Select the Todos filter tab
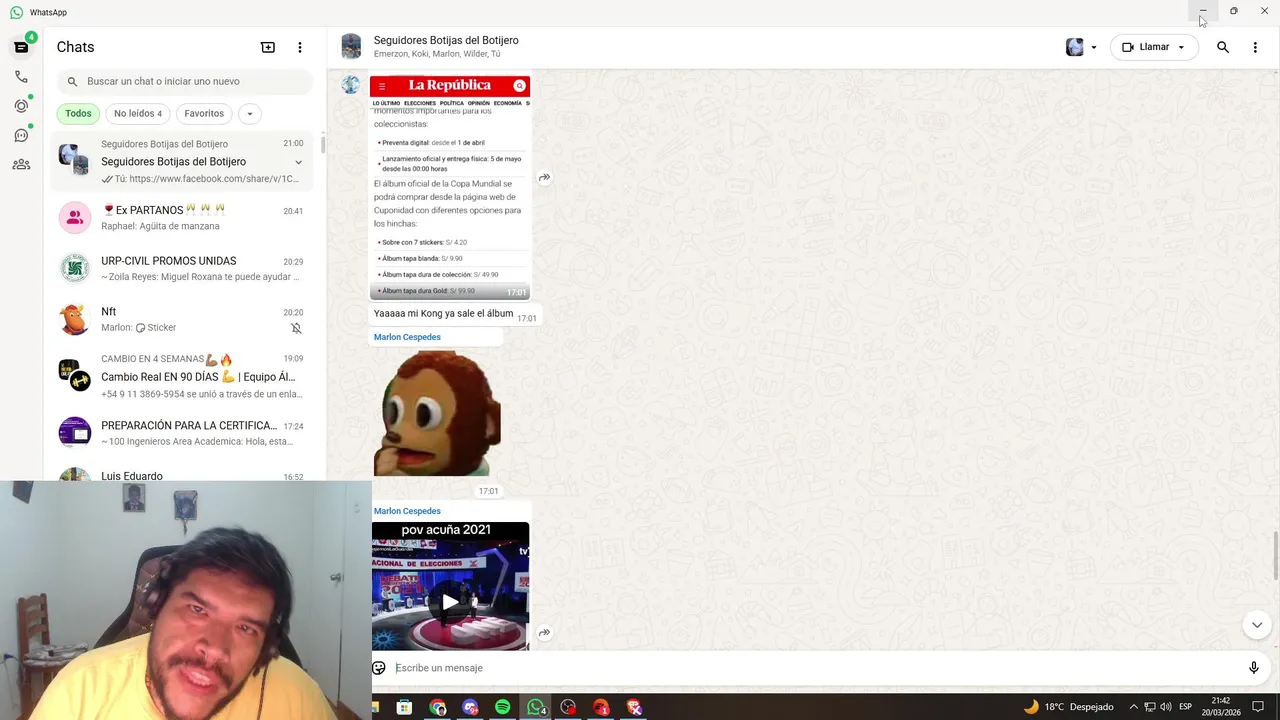This screenshot has width=1280, height=720. (x=78, y=114)
